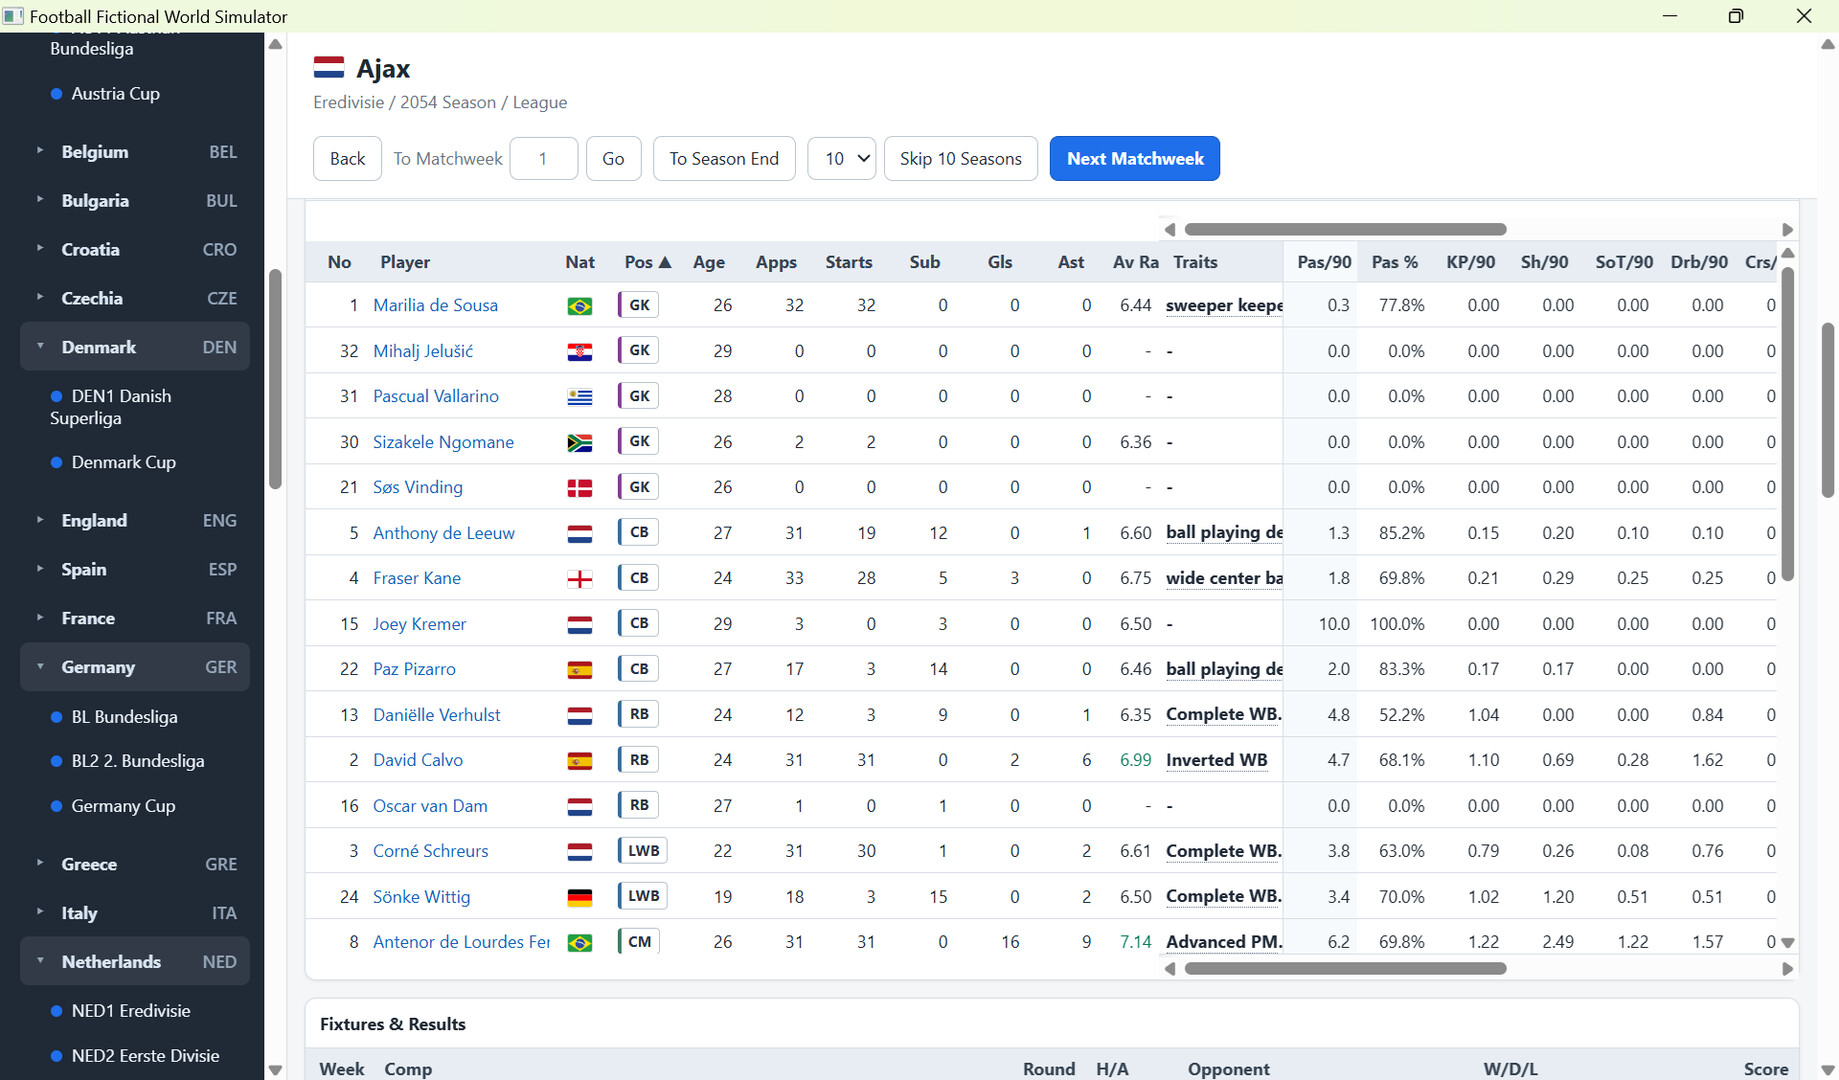
Task: Sort the table by Pos column header
Action: pyautogui.click(x=647, y=262)
